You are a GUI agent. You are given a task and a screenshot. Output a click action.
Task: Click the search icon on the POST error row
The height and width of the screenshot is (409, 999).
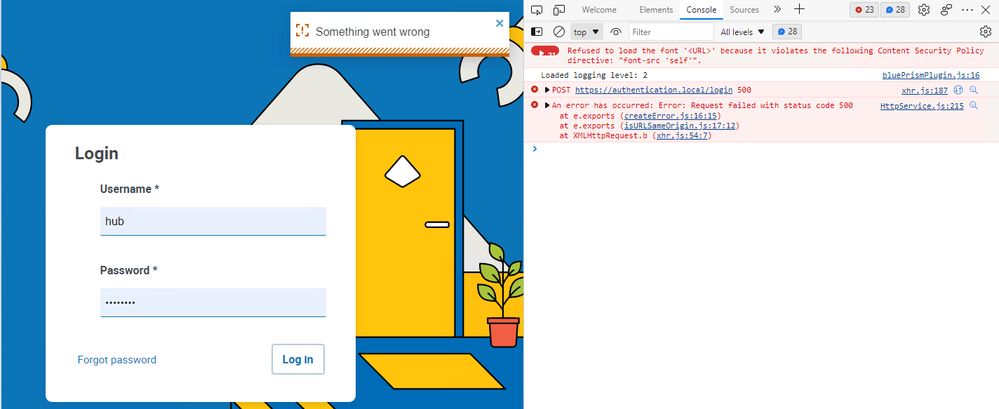coord(973,90)
